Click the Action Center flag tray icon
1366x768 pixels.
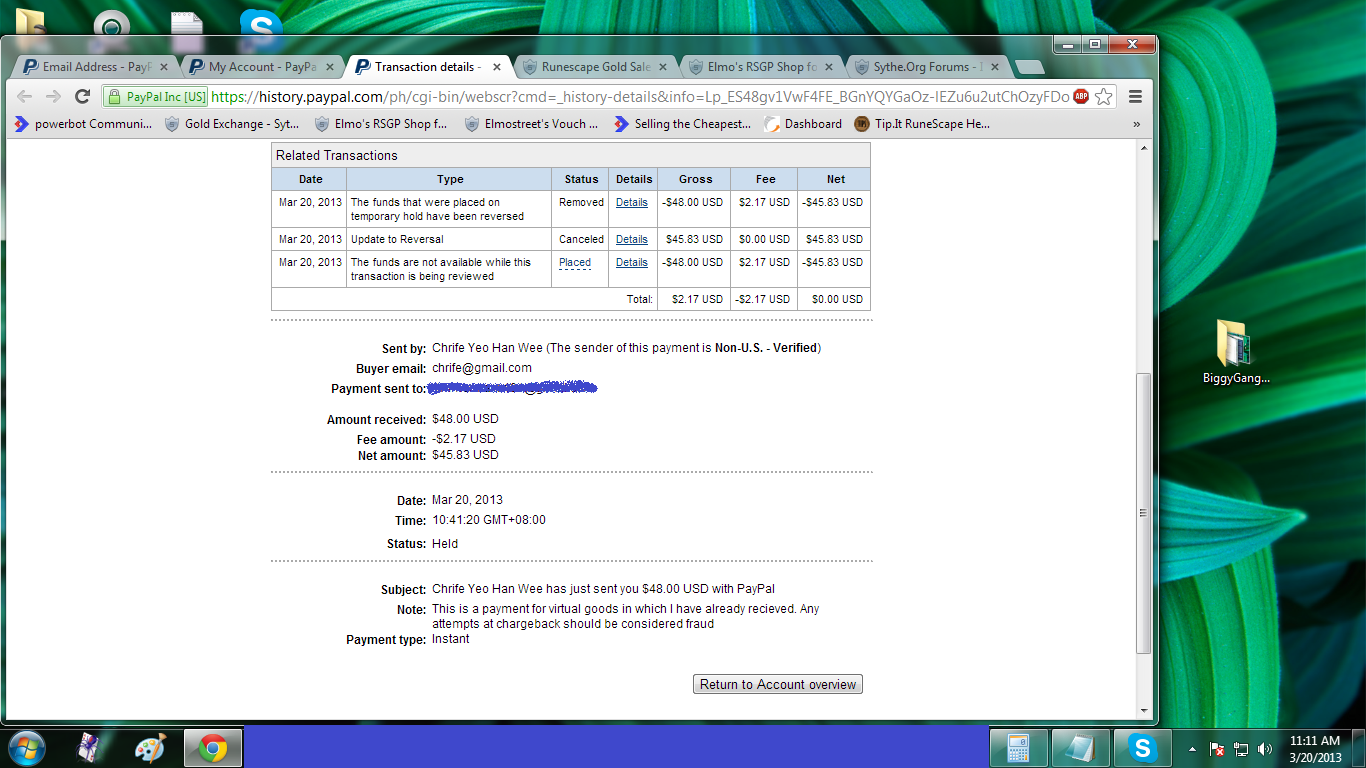1217,748
